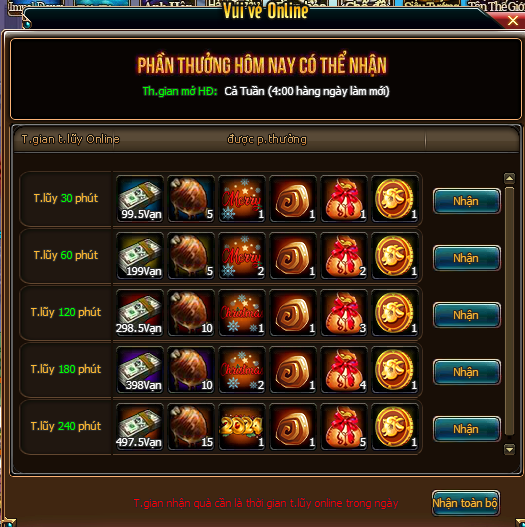Select the 2024 reward item icon
The image size is (525, 527).
pyautogui.click(x=242, y=427)
